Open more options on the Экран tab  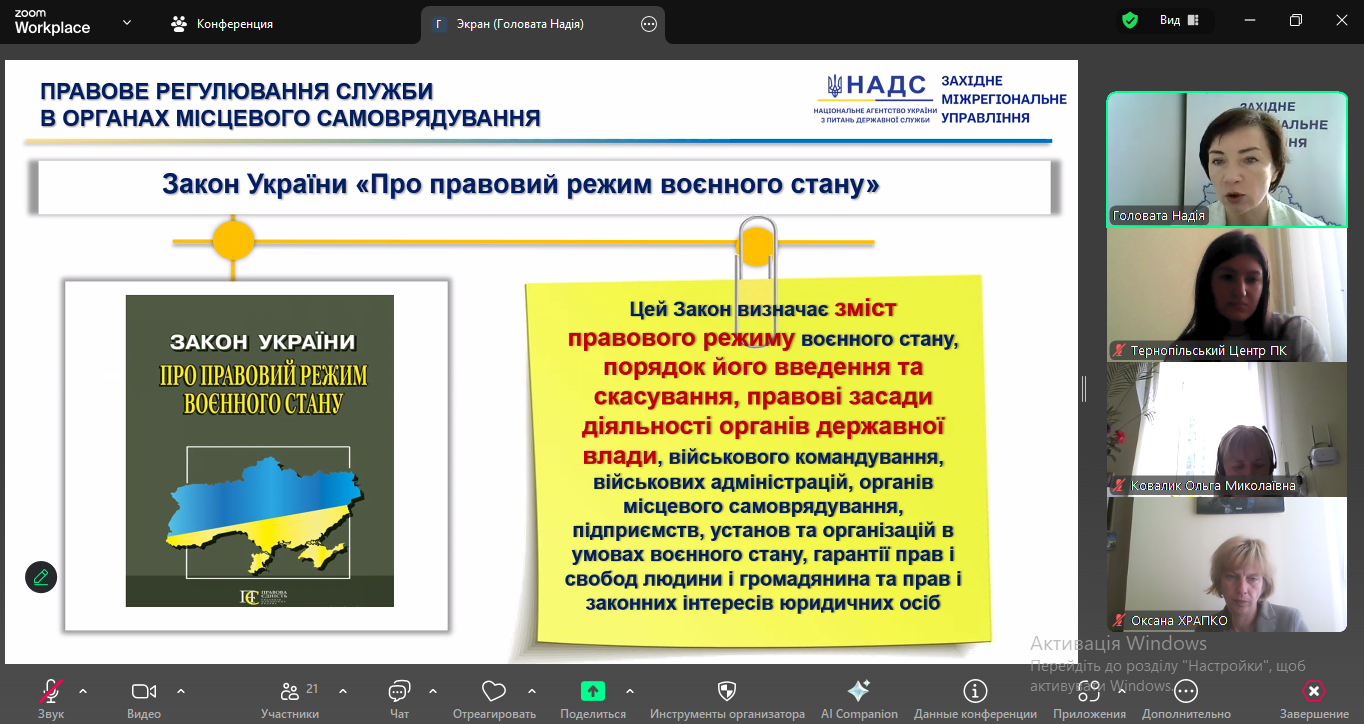[x=649, y=24]
